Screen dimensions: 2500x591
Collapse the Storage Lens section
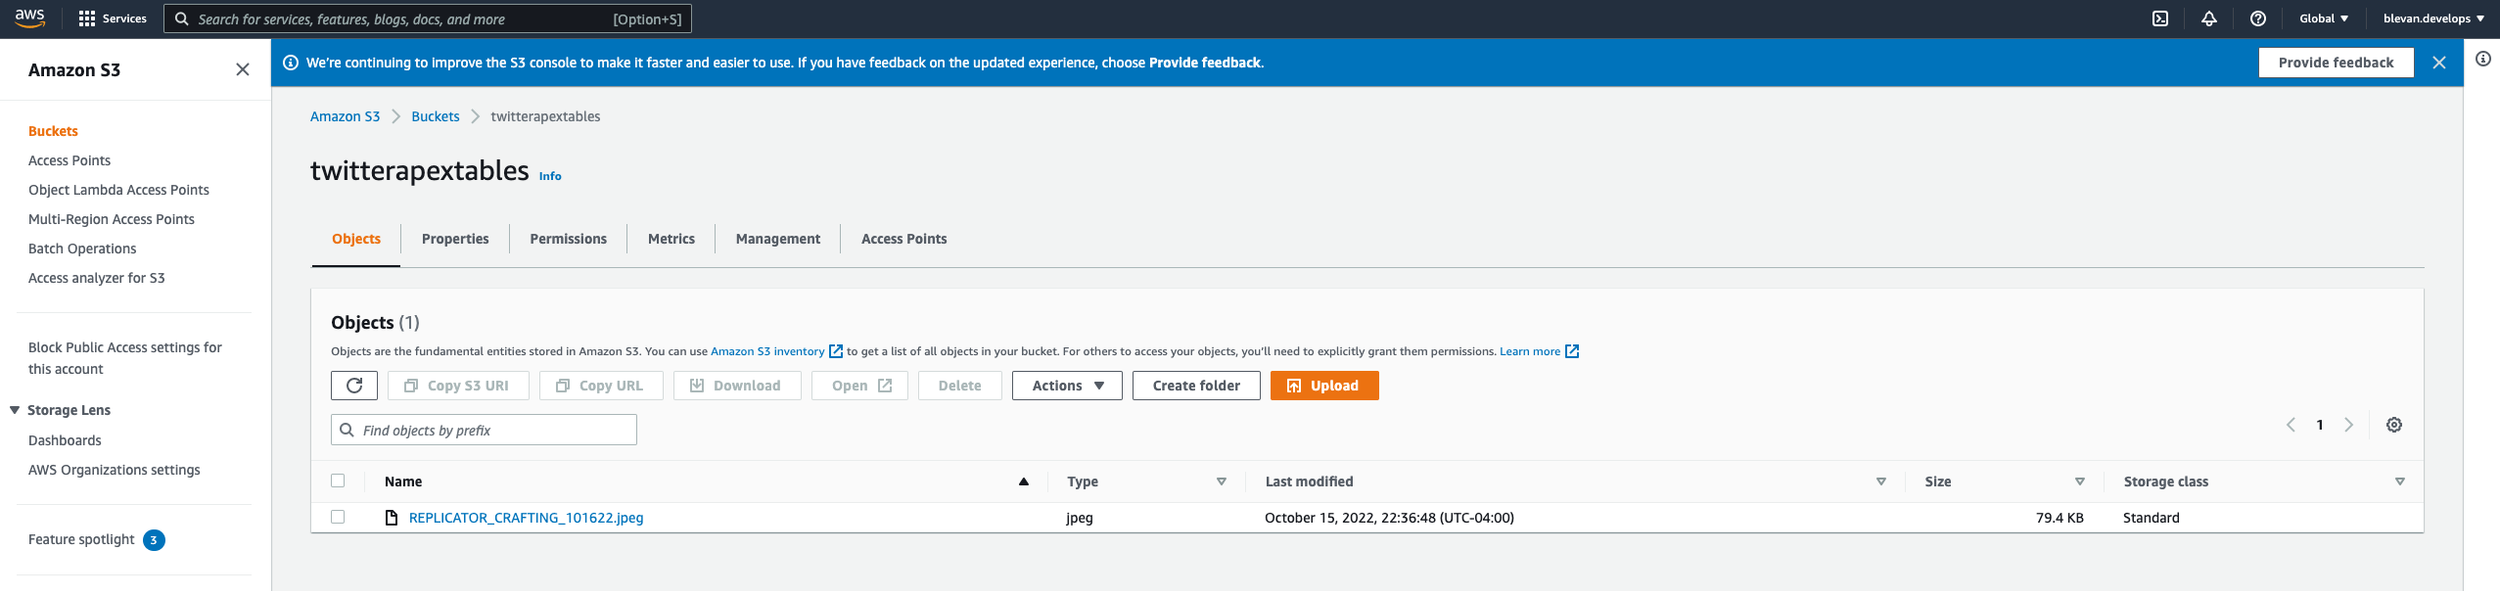15,411
